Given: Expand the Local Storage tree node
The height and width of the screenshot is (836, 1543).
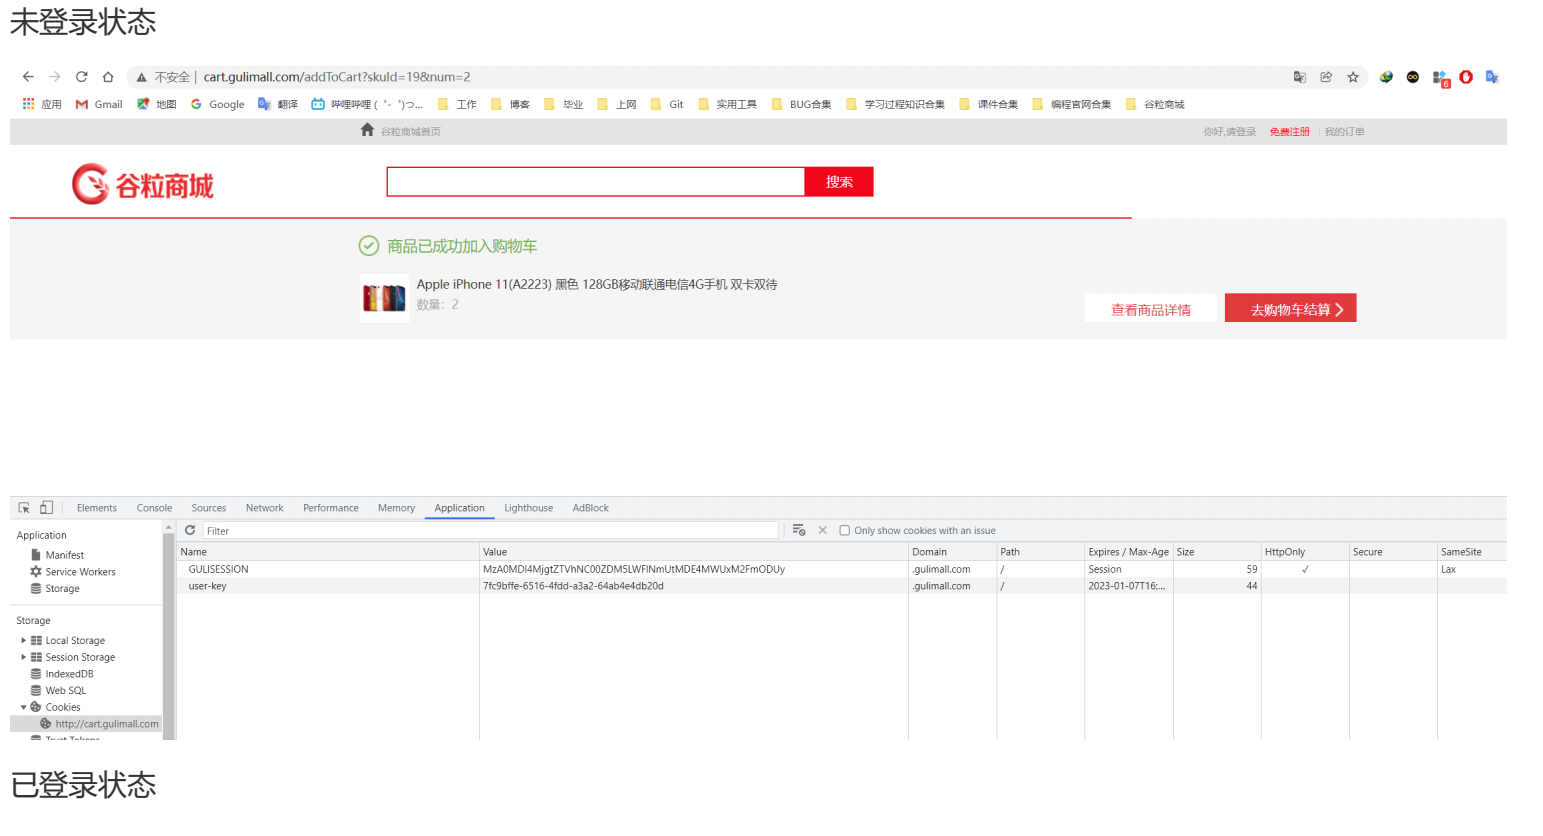Looking at the screenshot, I should click(24, 641).
